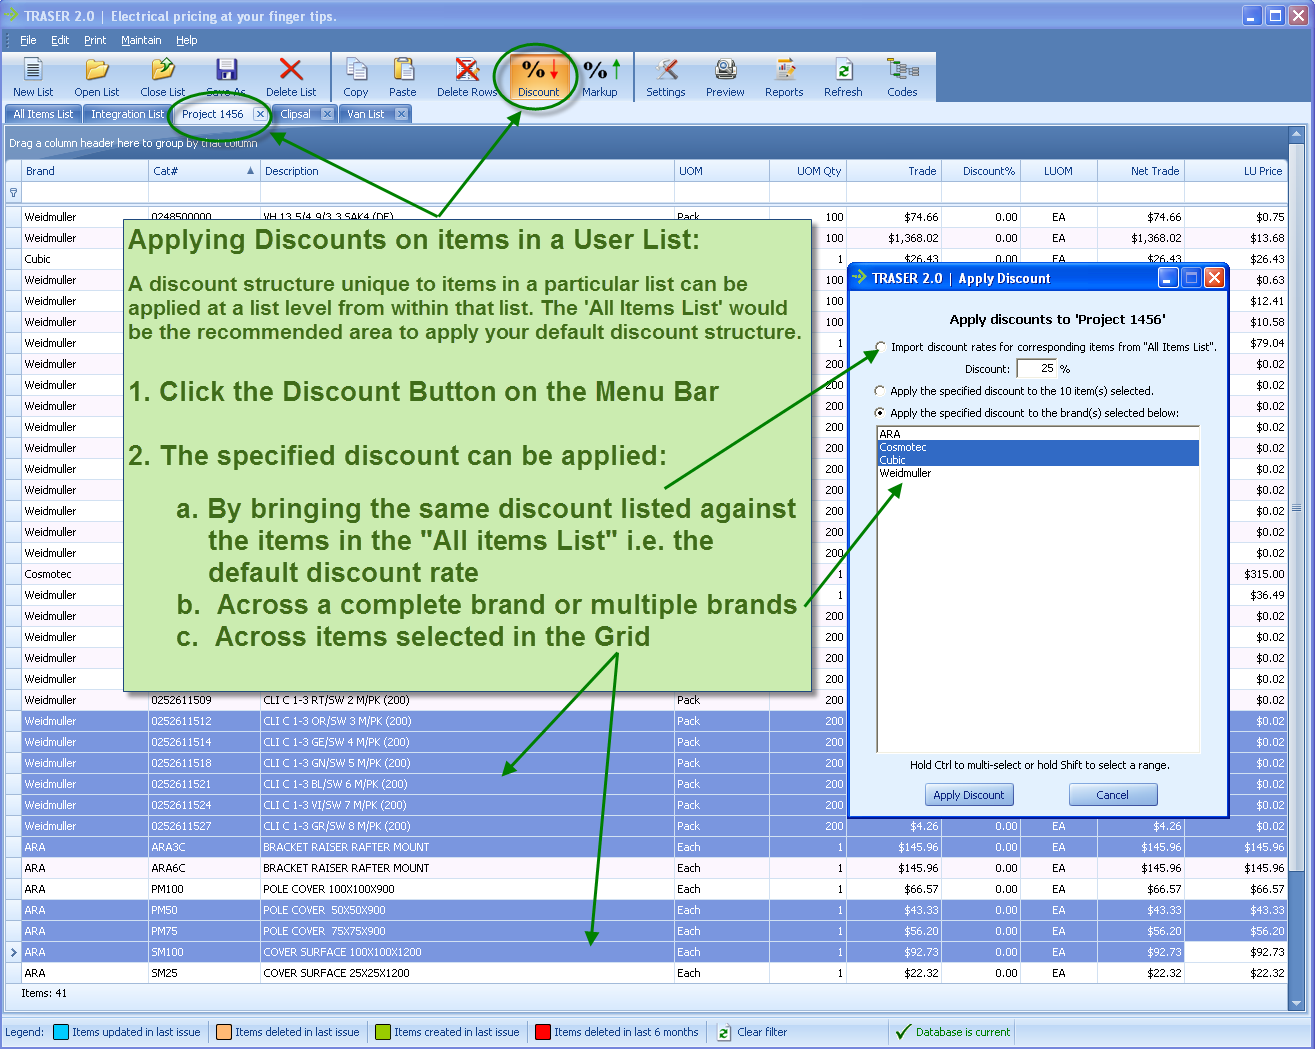This screenshot has width=1315, height=1049.
Task: Click the Discount percentage input field
Action: (x=1036, y=369)
